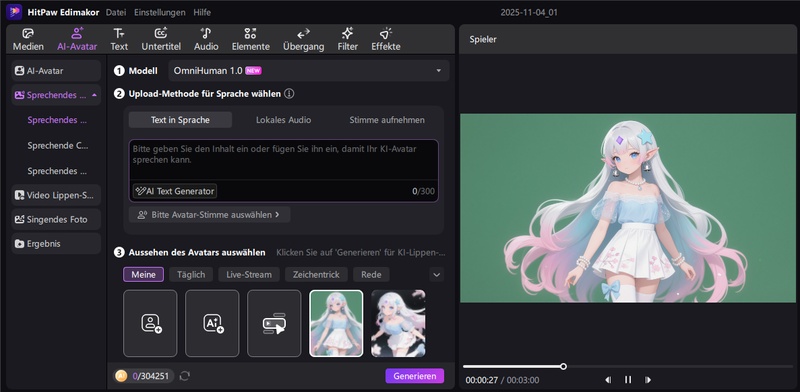Open Video Lippen-S... in sidebar
The width and height of the screenshot is (800, 392).
[x=56, y=195]
